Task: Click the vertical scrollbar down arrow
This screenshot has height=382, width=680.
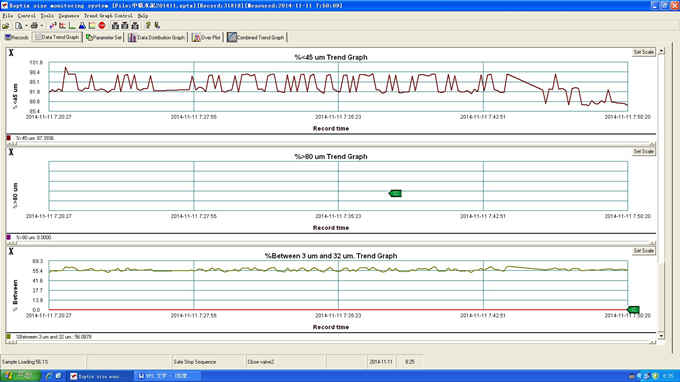Action: [661, 336]
